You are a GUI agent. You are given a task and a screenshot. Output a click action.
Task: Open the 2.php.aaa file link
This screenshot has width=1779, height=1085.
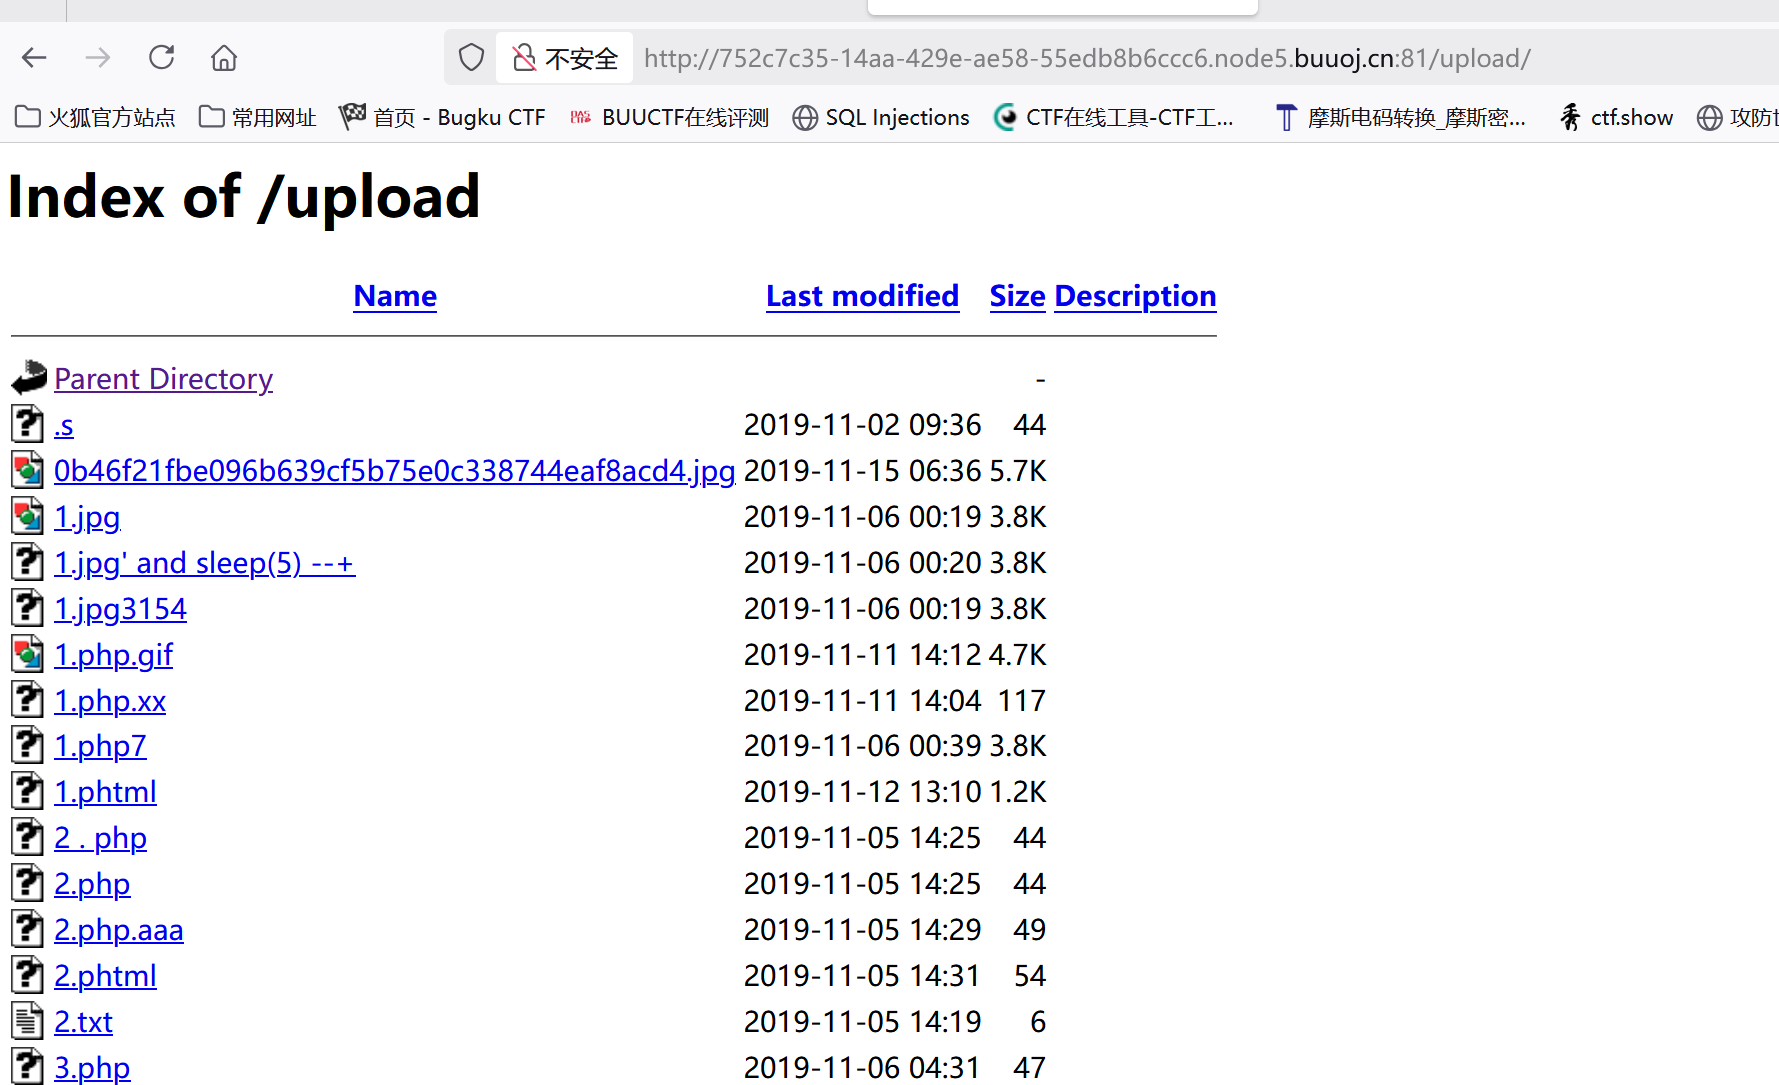tap(119, 930)
